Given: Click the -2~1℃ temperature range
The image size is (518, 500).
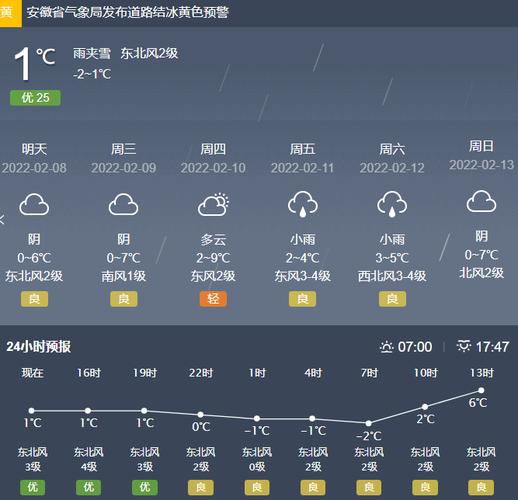Looking at the screenshot, I should [x=92, y=74].
